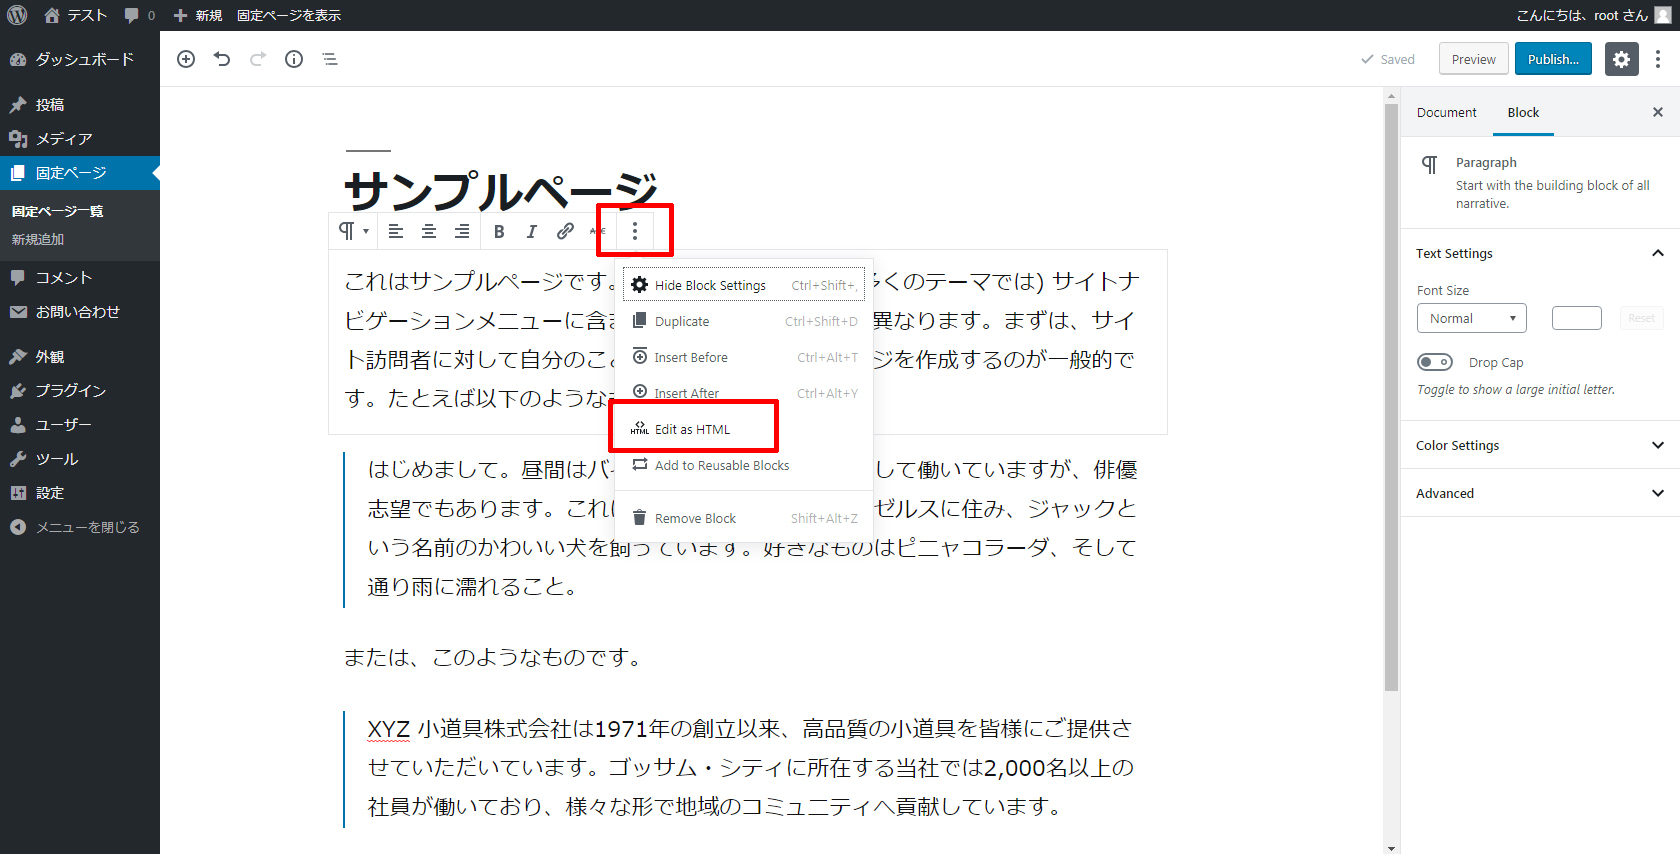Click the Preview button
Viewport: 1680px width, 854px height.
(x=1473, y=59)
